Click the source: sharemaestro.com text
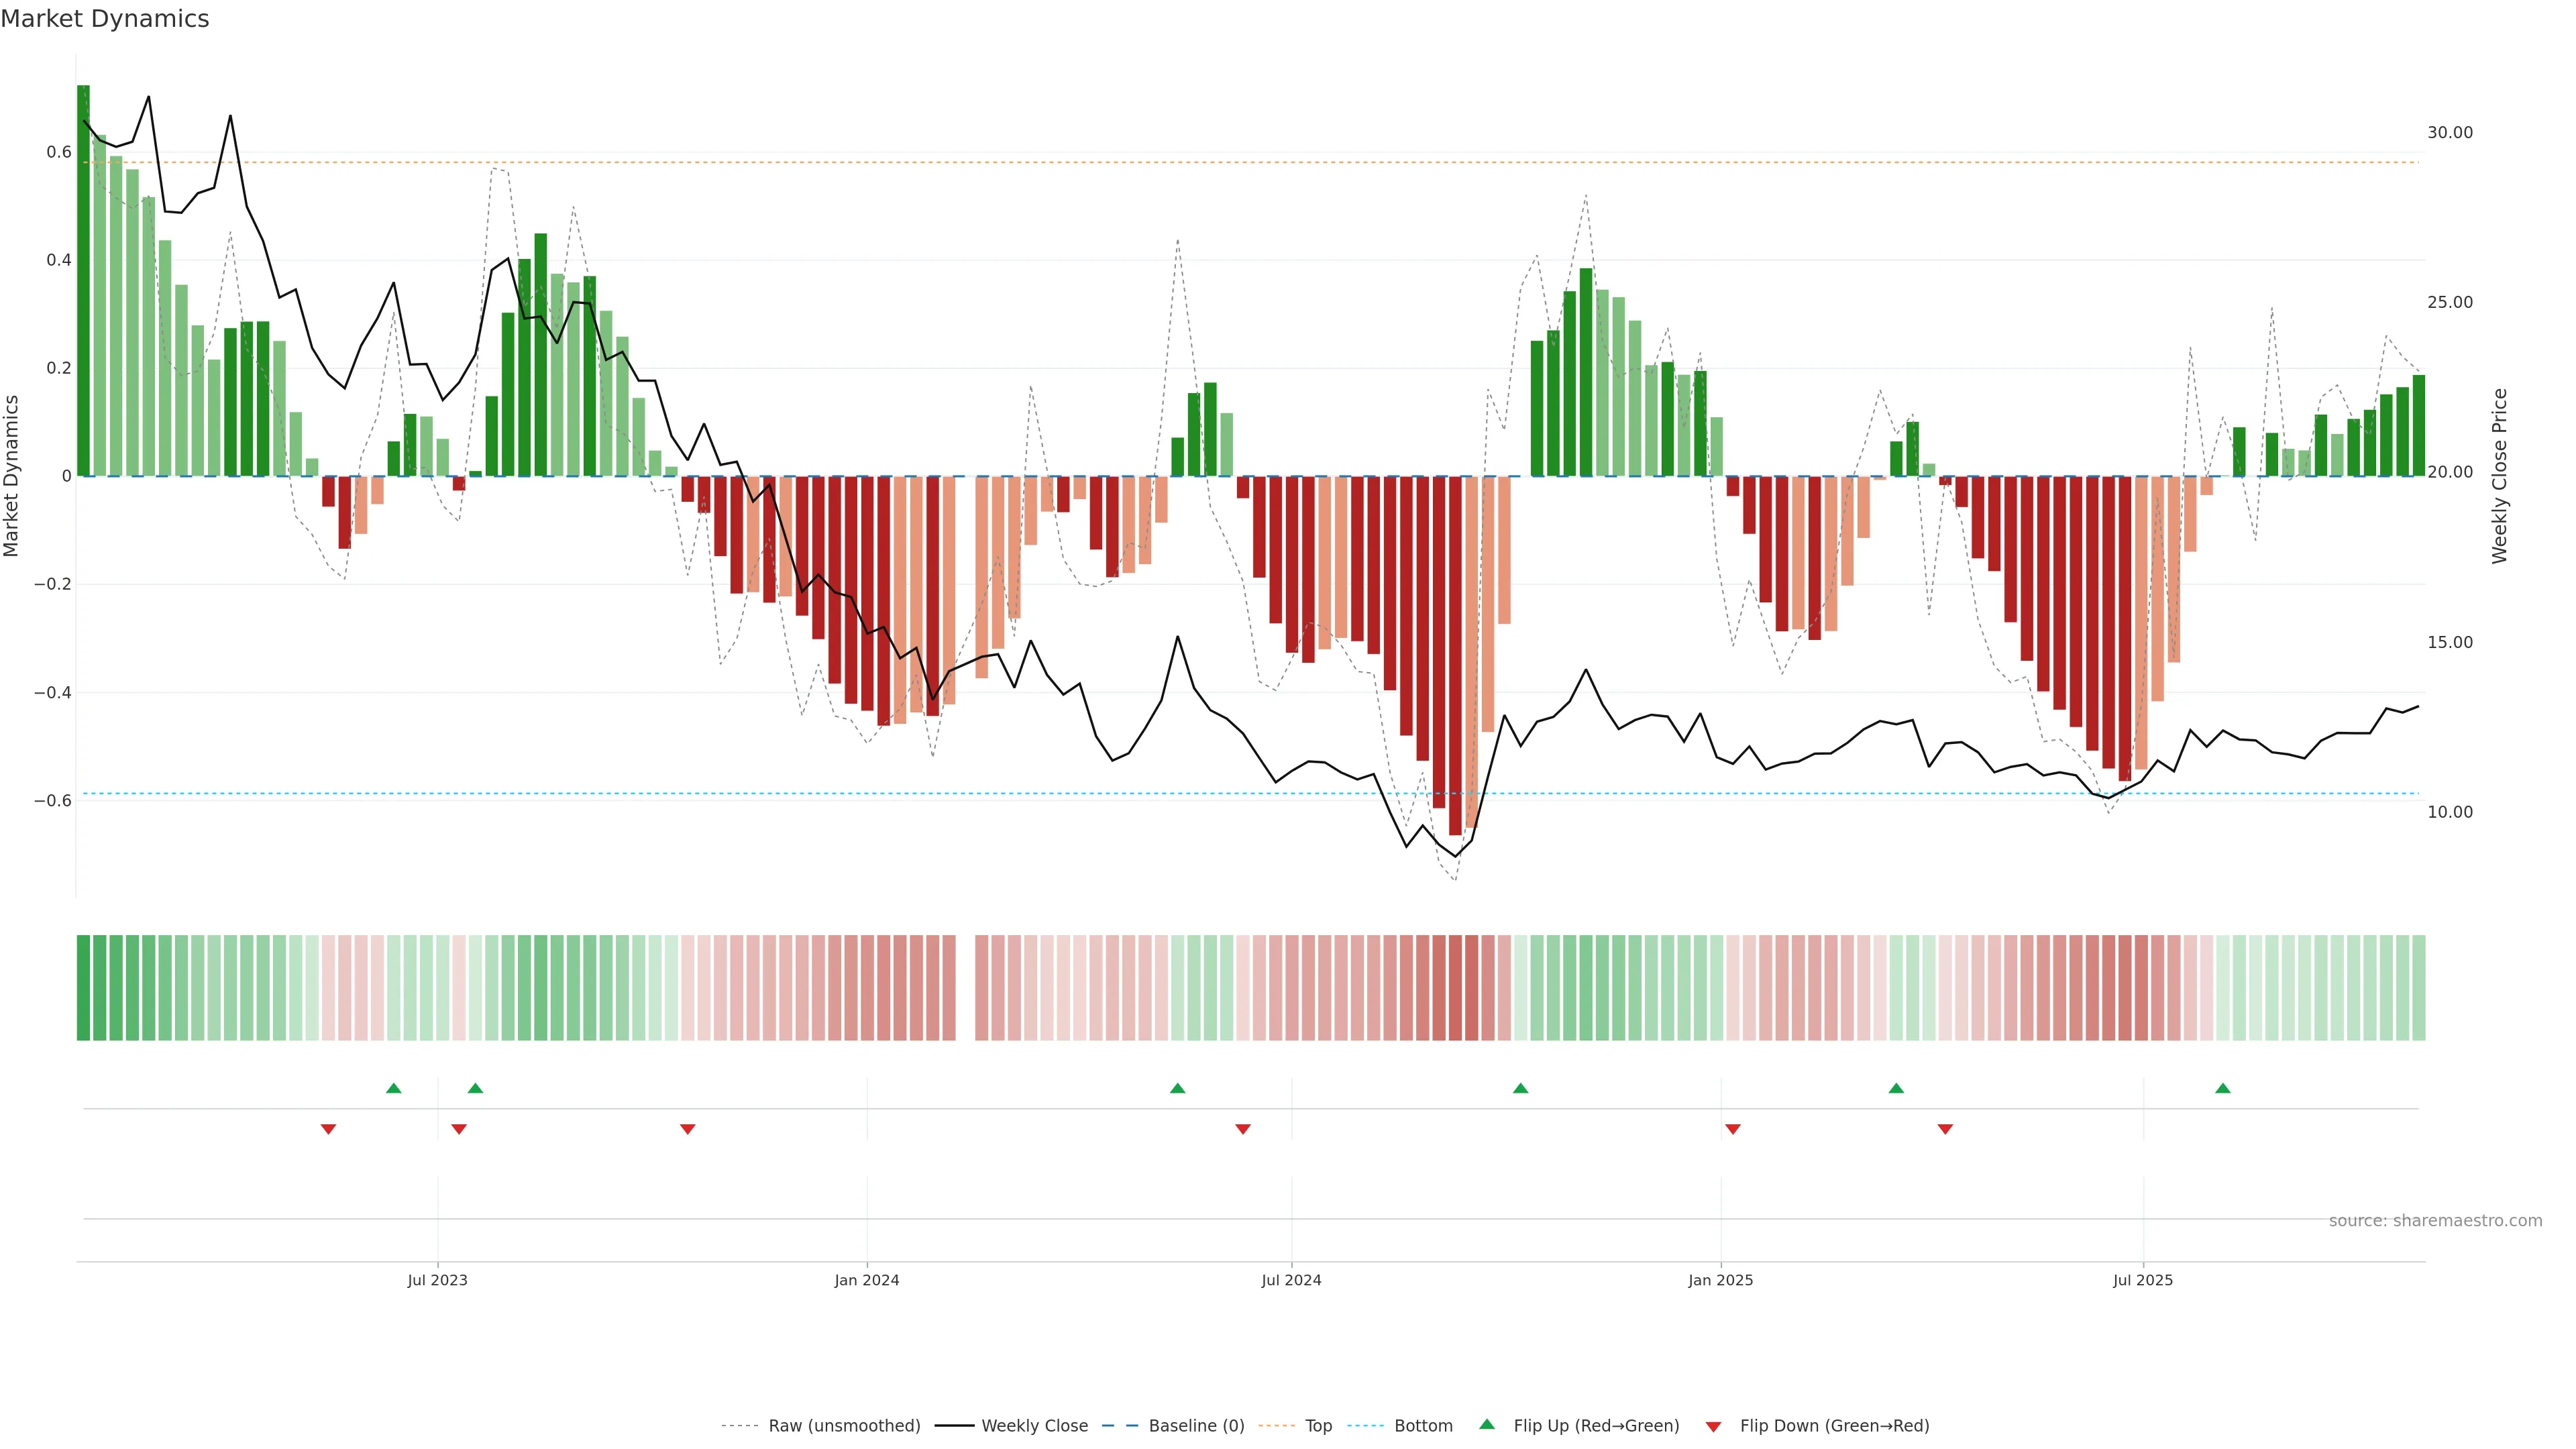The image size is (2576, 1449). tap(2435, 1220)
